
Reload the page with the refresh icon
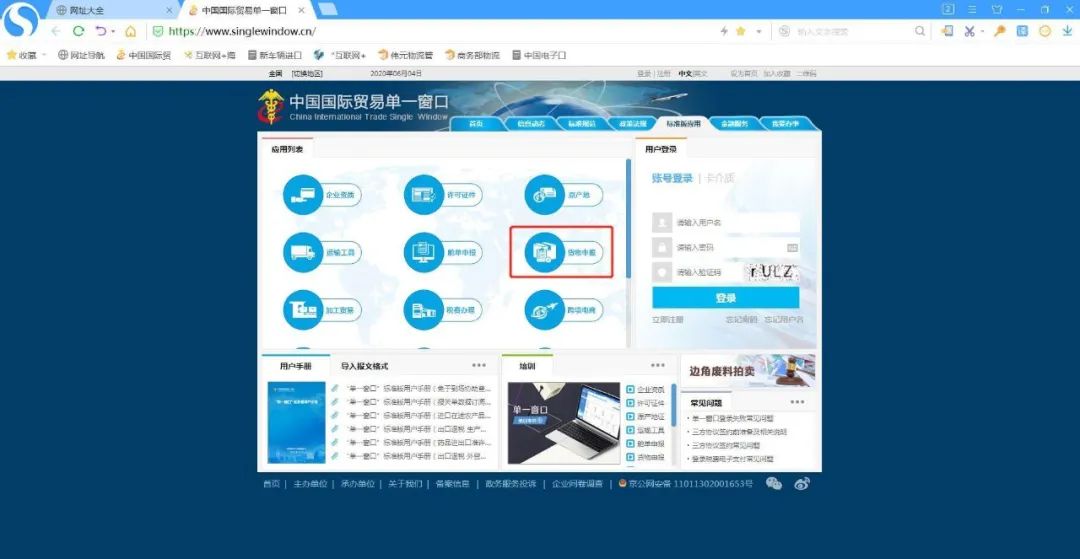coord(79,31)
